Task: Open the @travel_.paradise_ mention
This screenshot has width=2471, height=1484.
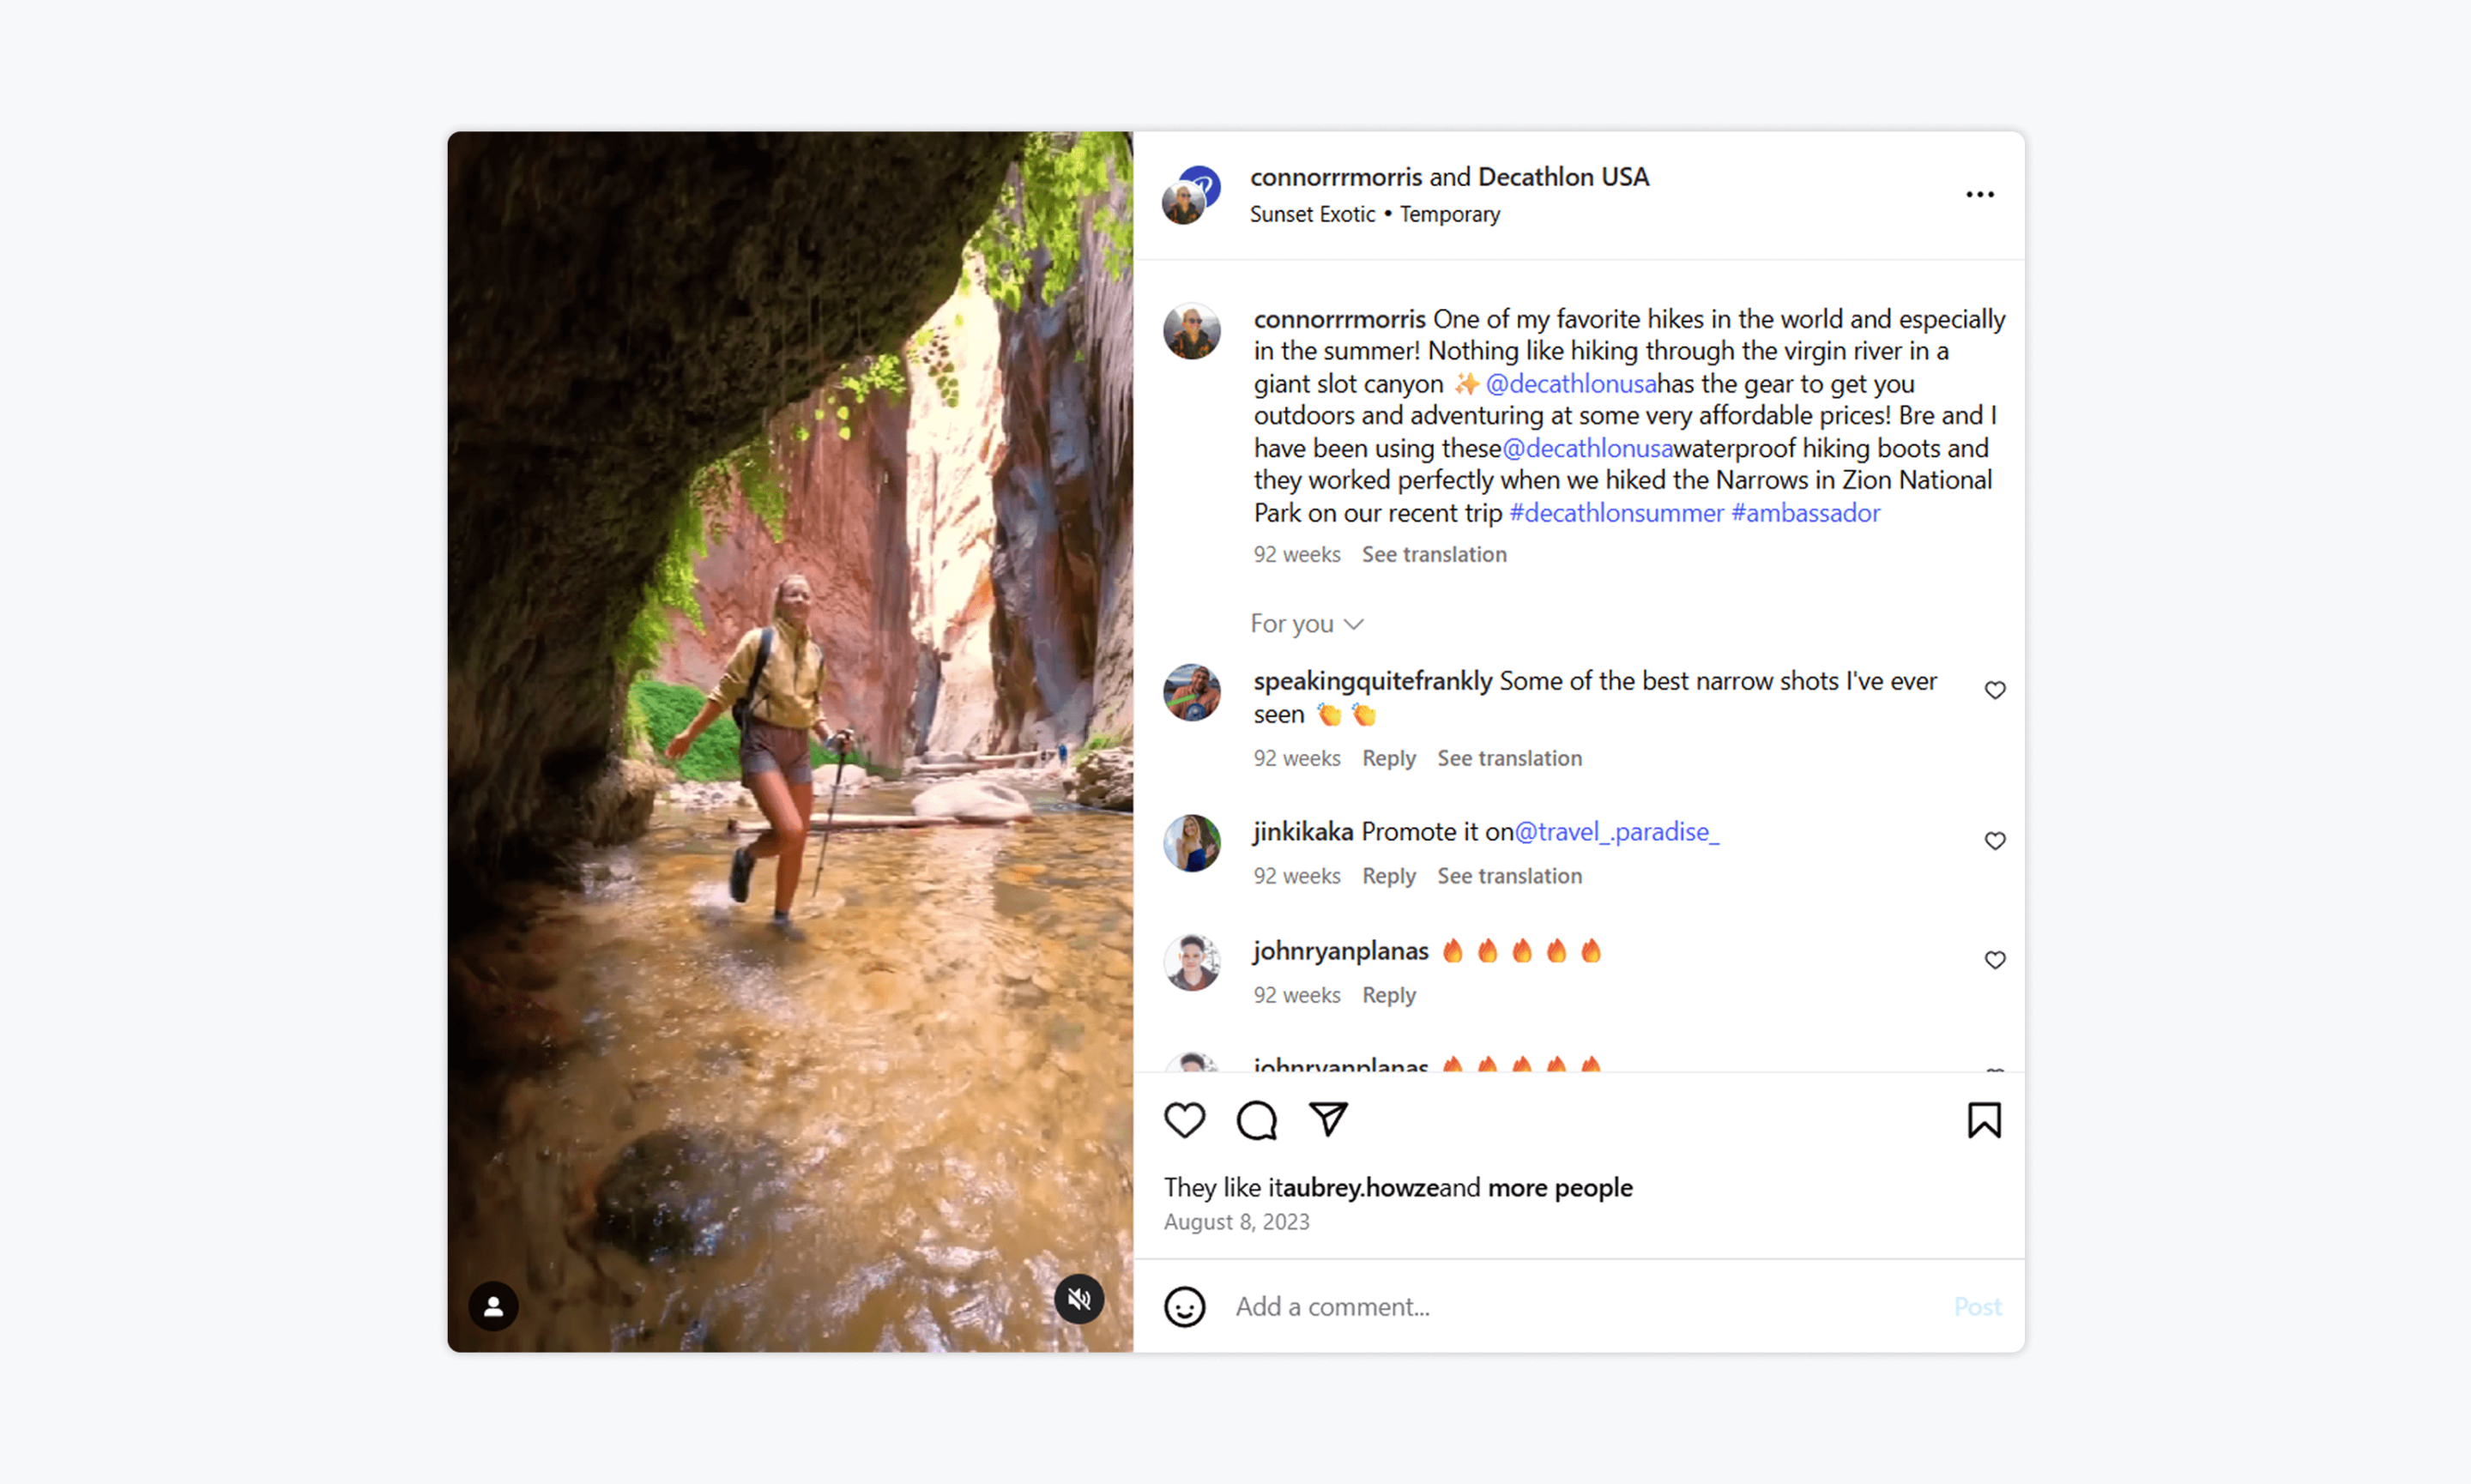Action: point(1616,832)
